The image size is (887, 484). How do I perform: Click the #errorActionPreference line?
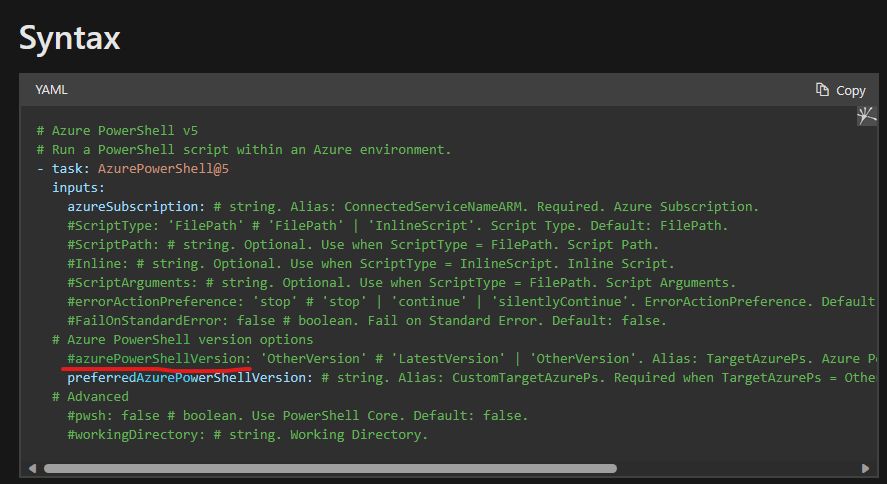[x=471, y=301]
